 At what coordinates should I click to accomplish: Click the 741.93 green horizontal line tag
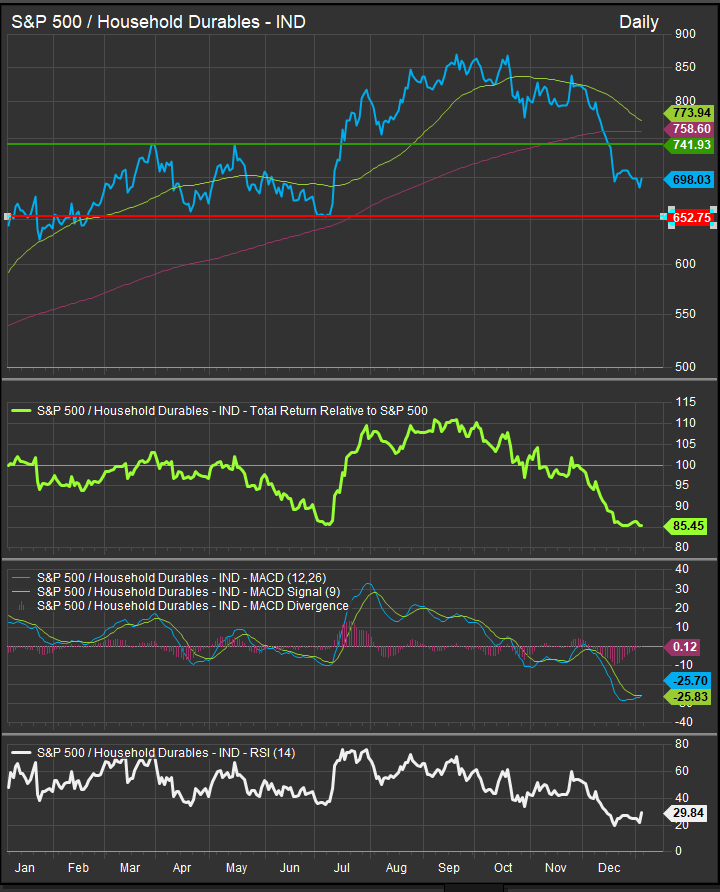coord(688,144)
